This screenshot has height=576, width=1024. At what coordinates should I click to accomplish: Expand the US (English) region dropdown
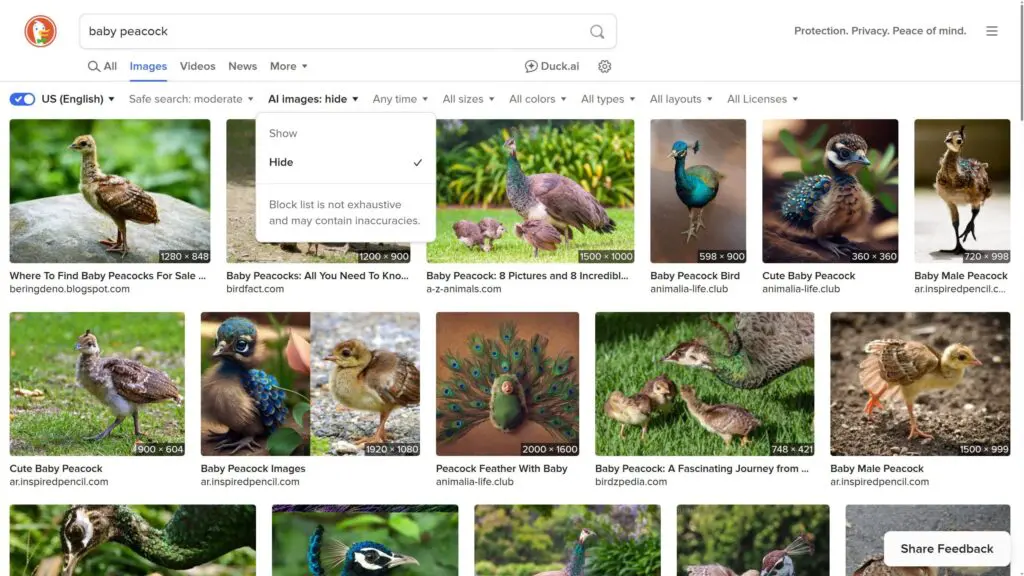[78, 99]
